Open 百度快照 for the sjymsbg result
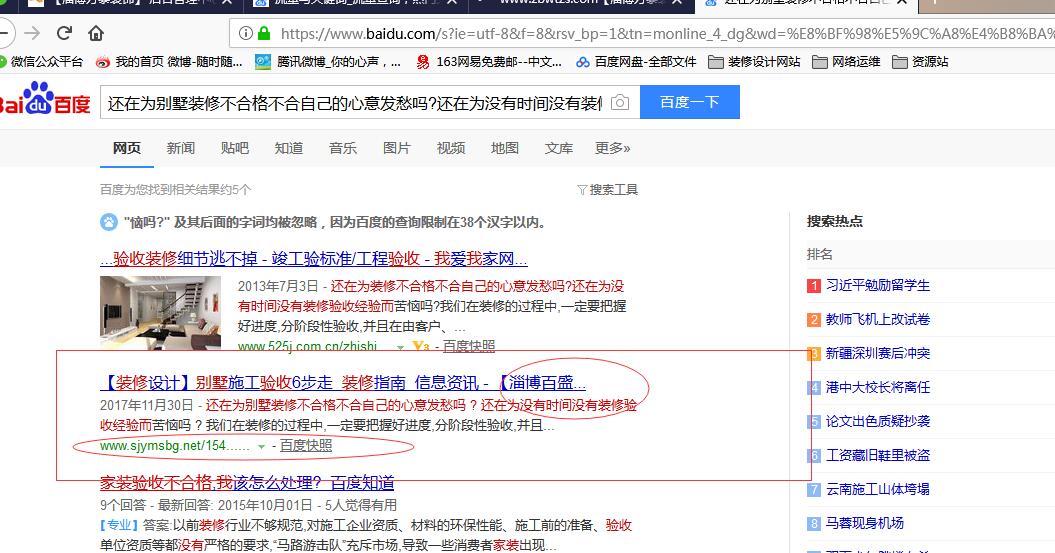The image size is (1055, 553). tap(306, 445)
